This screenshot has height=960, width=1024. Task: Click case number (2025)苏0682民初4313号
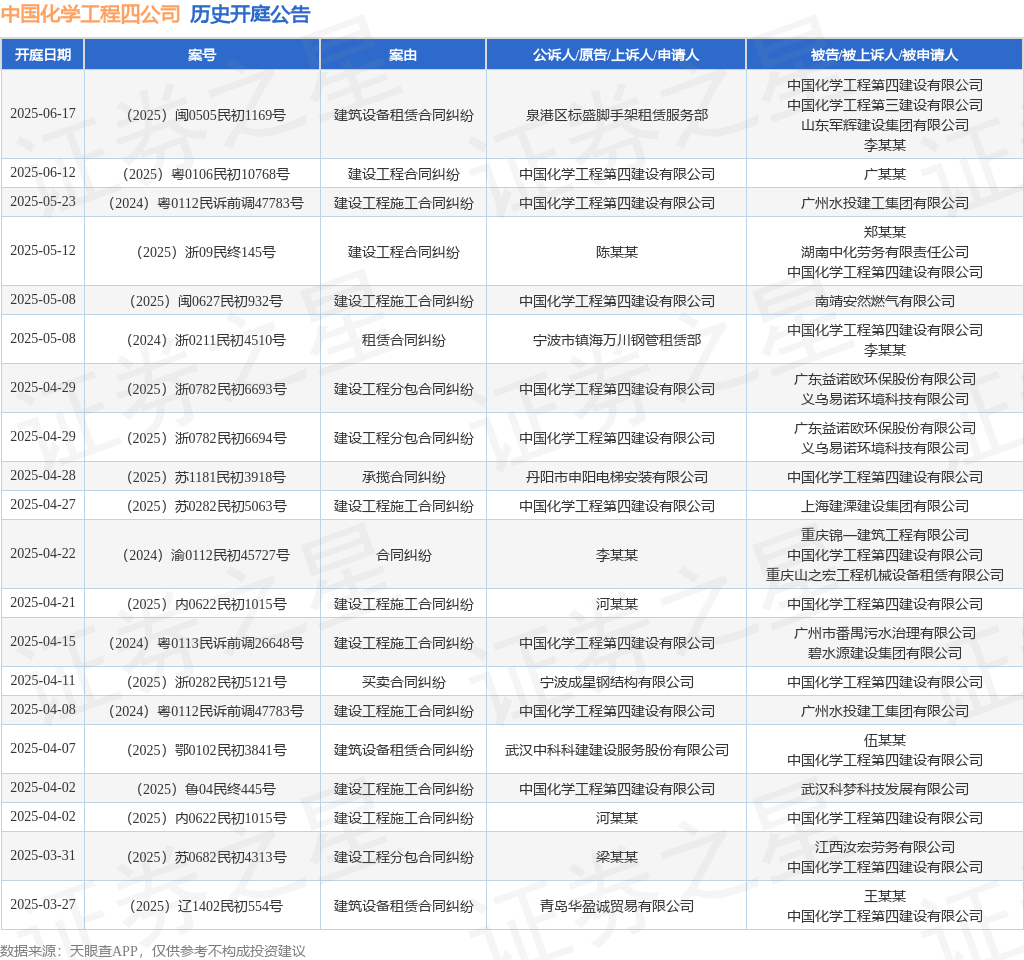click(x=206, y=857)
